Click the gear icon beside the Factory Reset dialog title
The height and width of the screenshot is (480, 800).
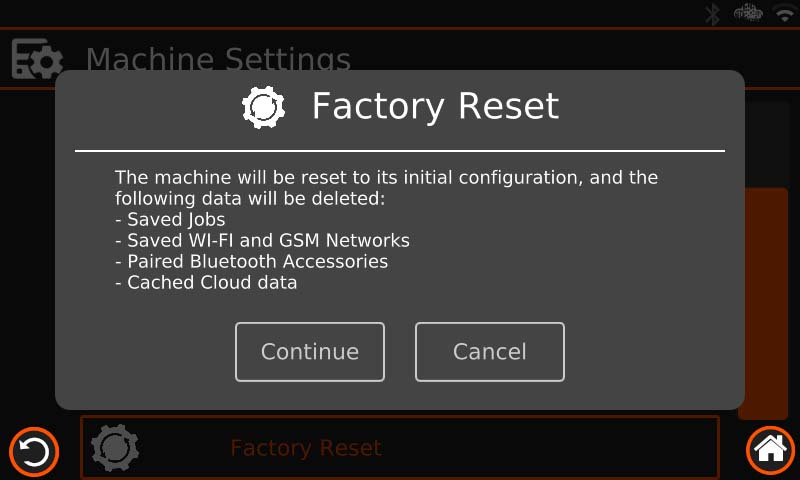(263, 107)
